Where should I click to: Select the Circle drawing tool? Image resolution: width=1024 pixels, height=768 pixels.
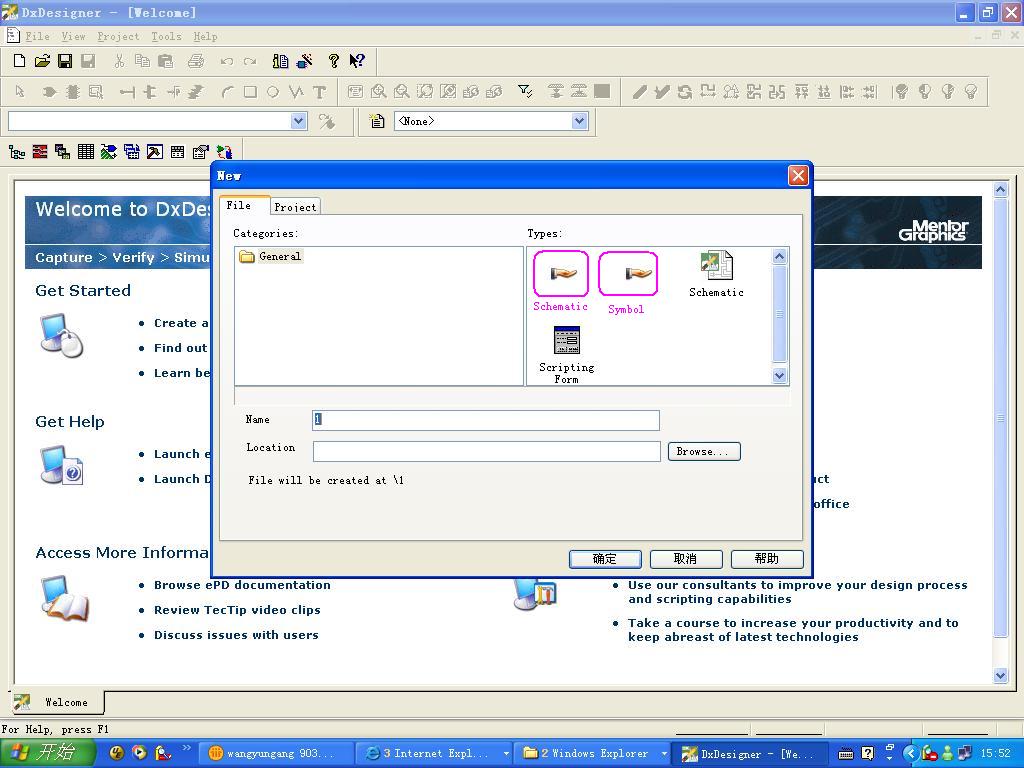(273, 92)
